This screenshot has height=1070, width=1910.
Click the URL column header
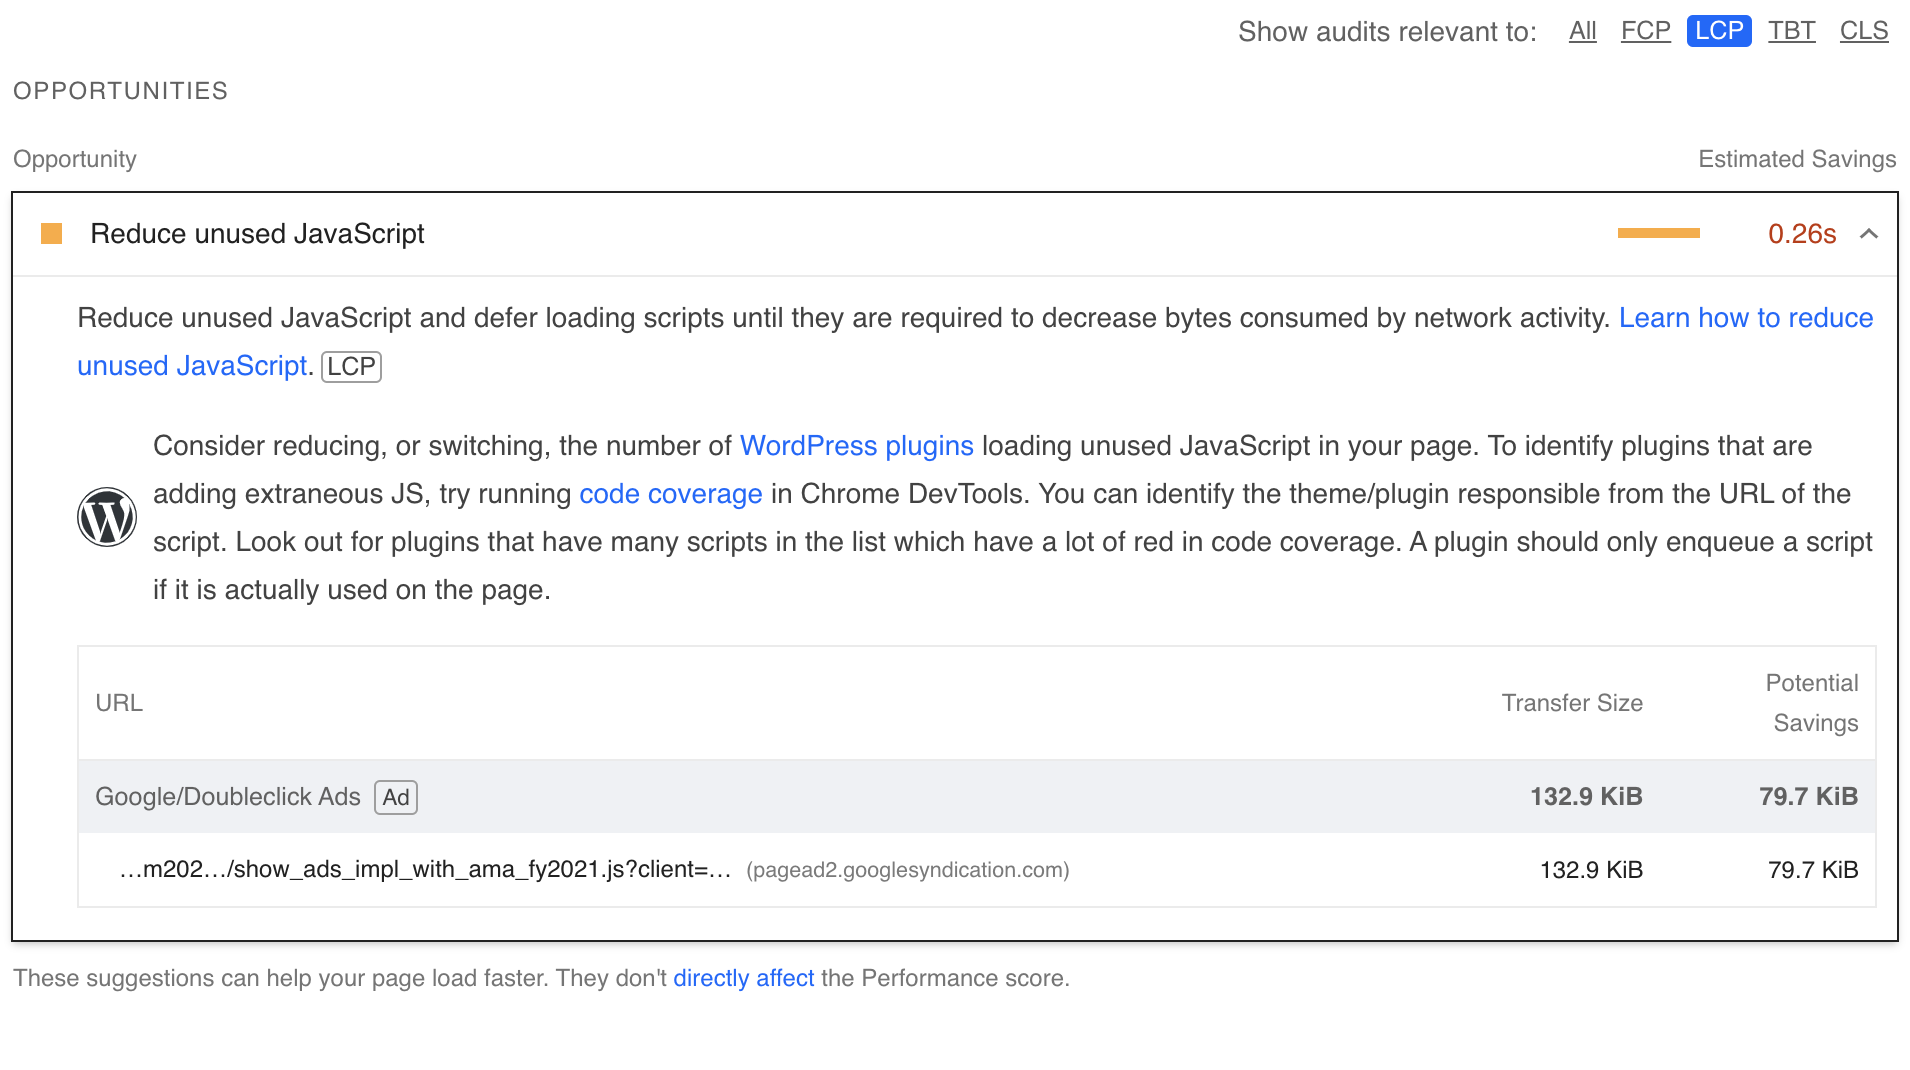119,703
